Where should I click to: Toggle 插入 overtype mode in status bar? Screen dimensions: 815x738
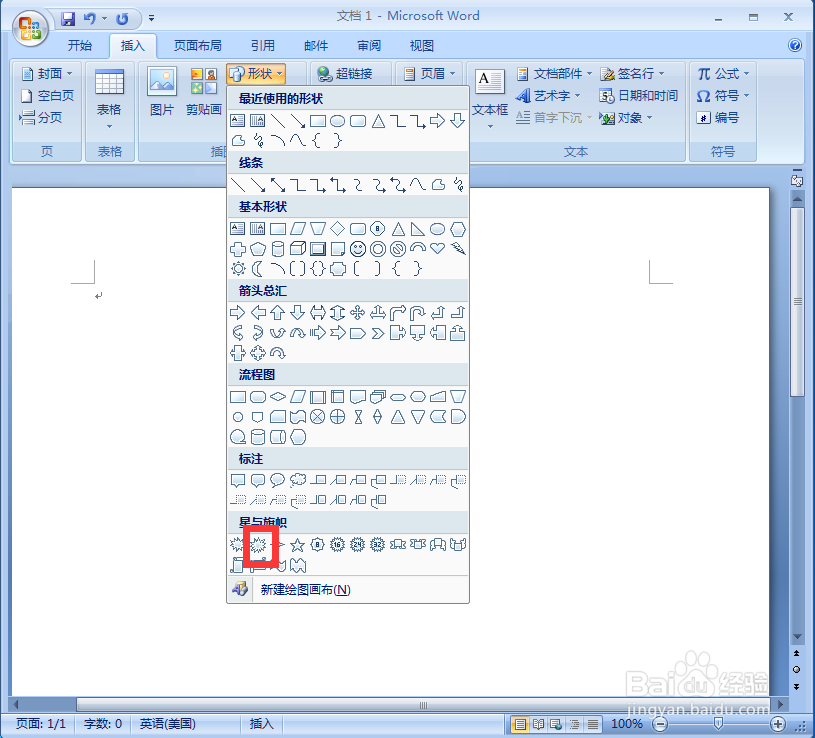261,723
